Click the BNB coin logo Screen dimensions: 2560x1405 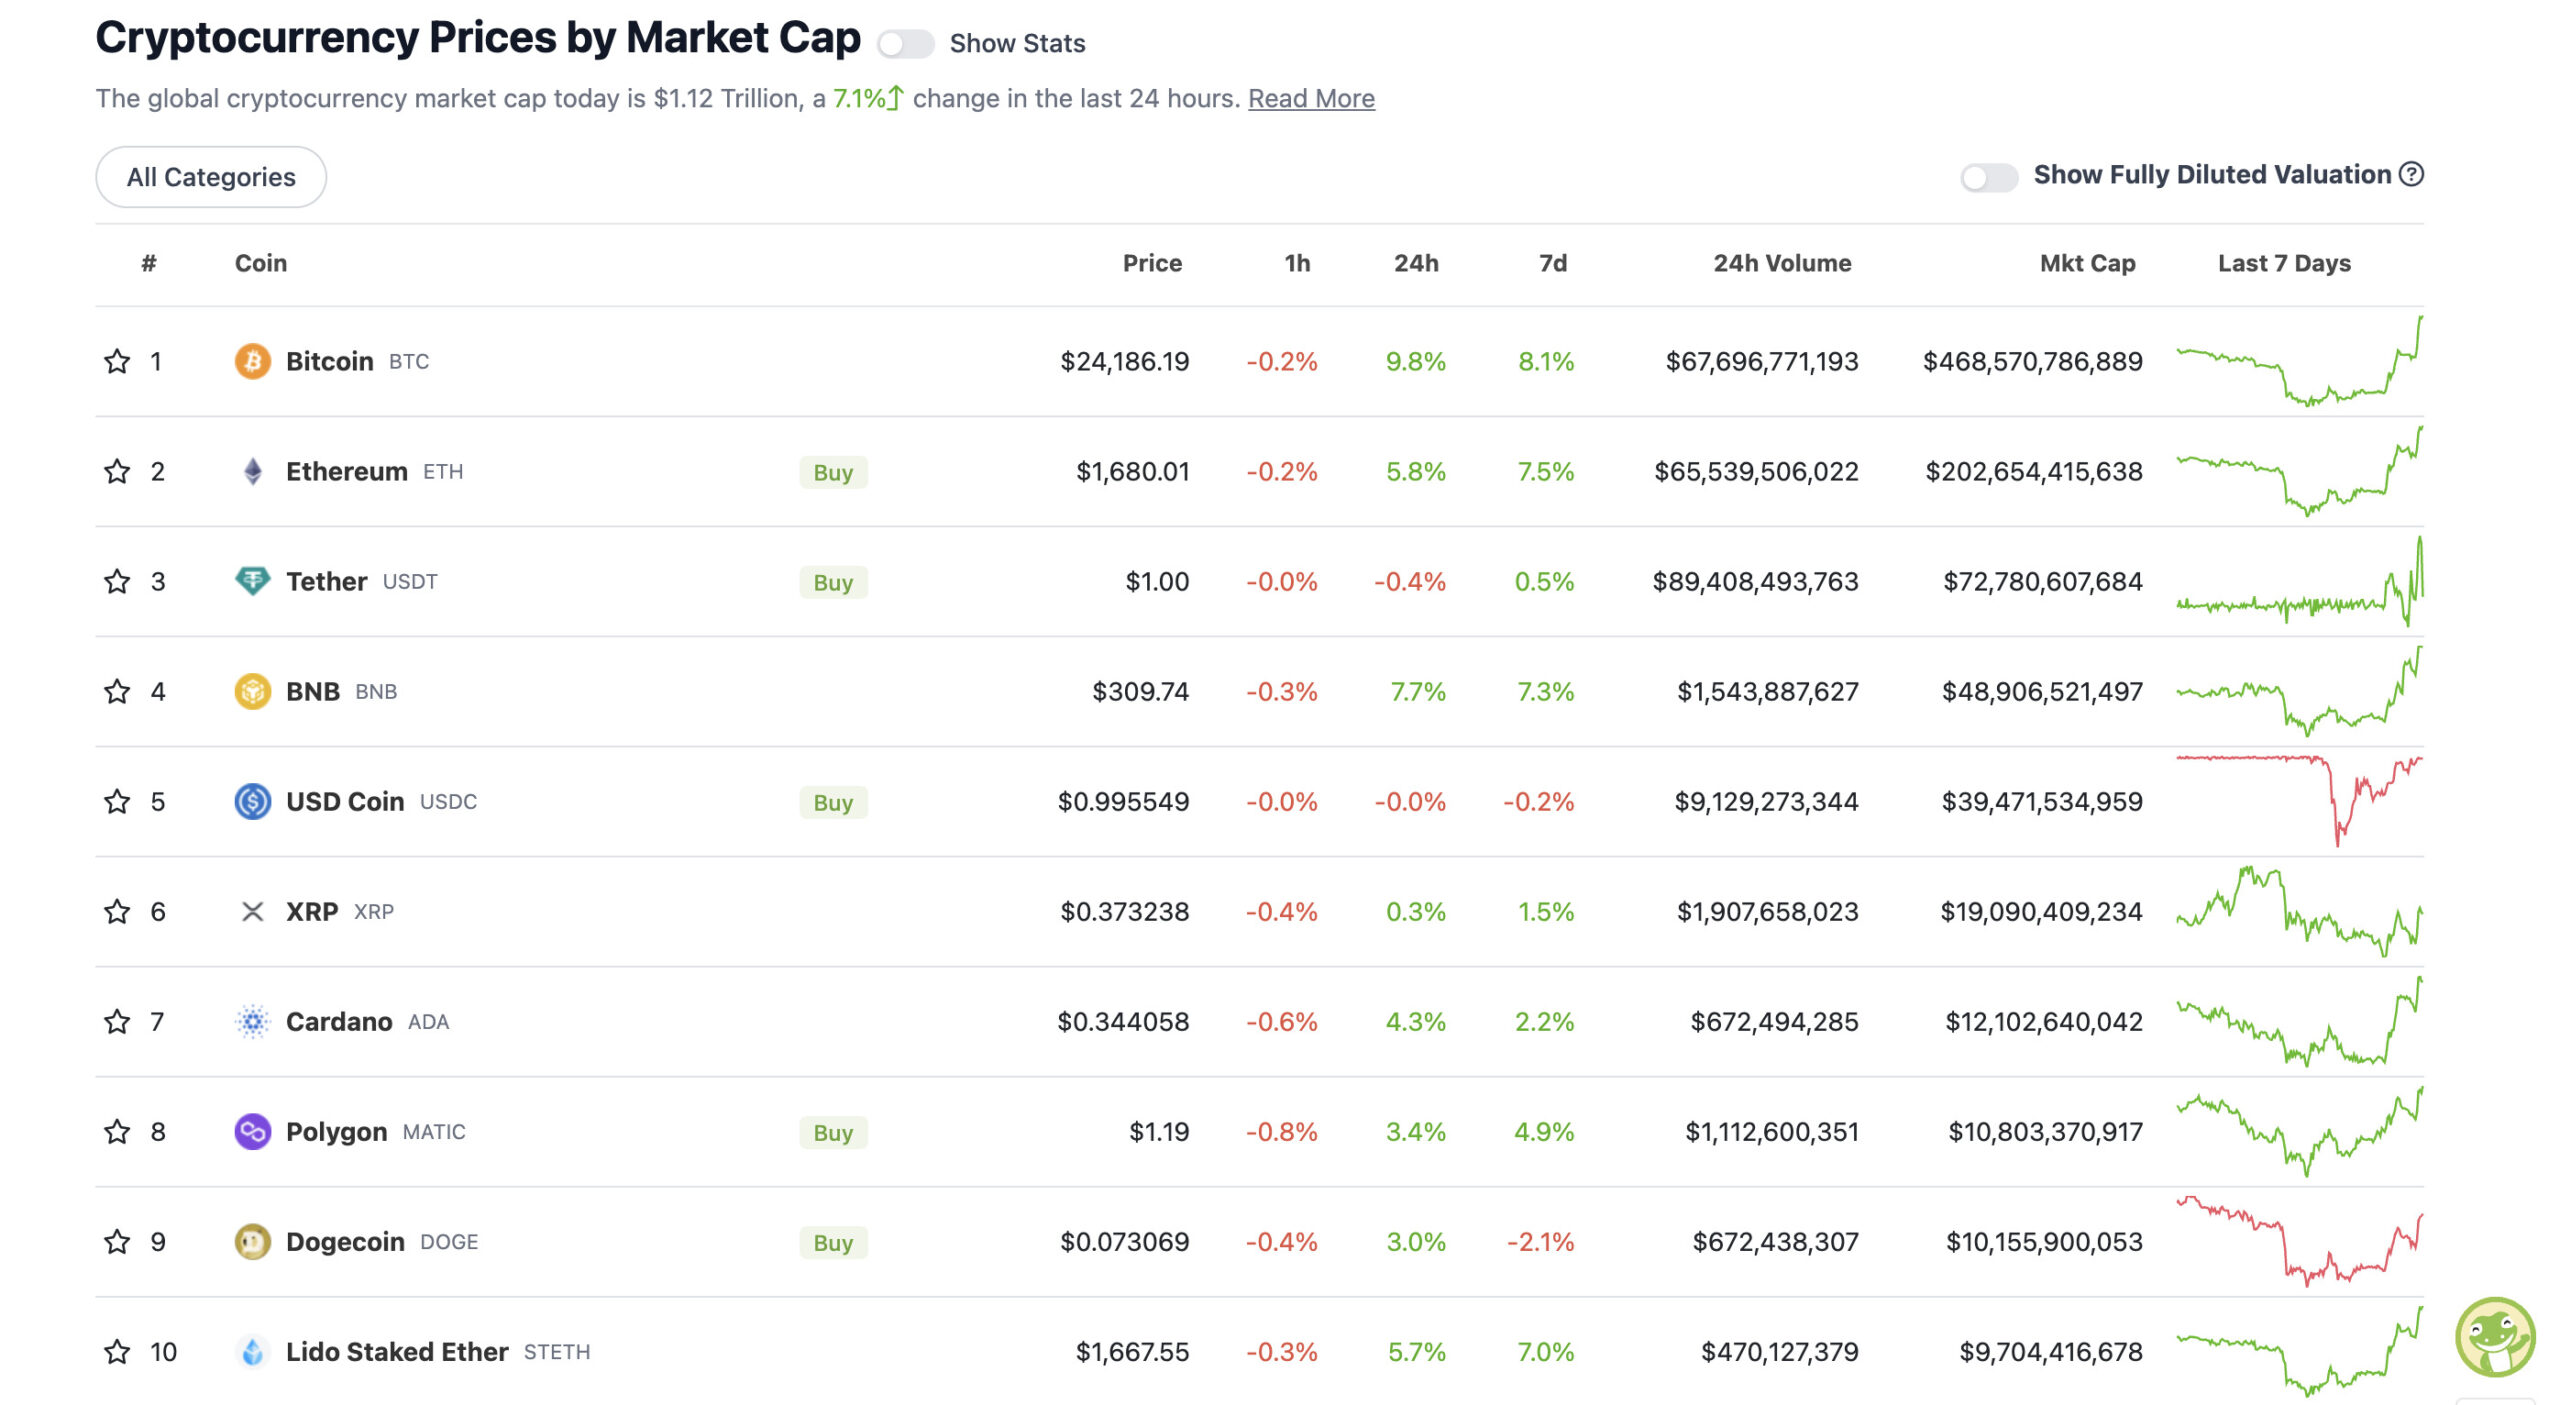(252, 691)
